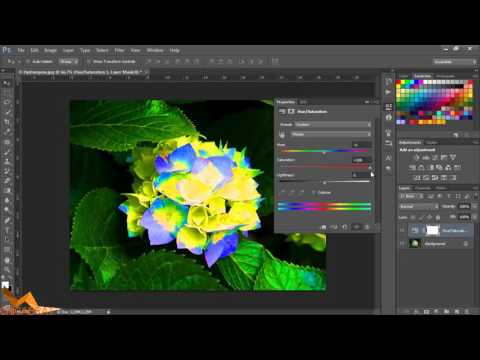Click the layer Opacity field
Screen dimensions: 480x360
pos(464,207)
